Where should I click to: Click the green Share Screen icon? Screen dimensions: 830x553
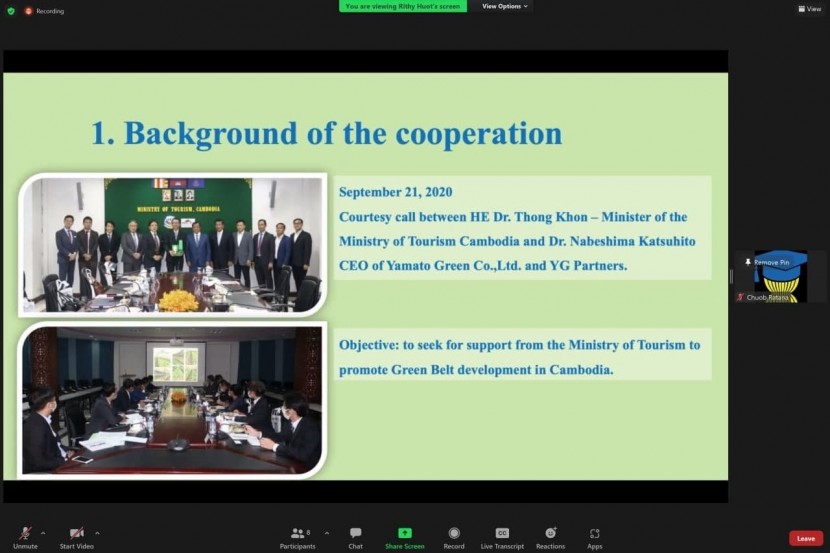(x=405, y=534)
